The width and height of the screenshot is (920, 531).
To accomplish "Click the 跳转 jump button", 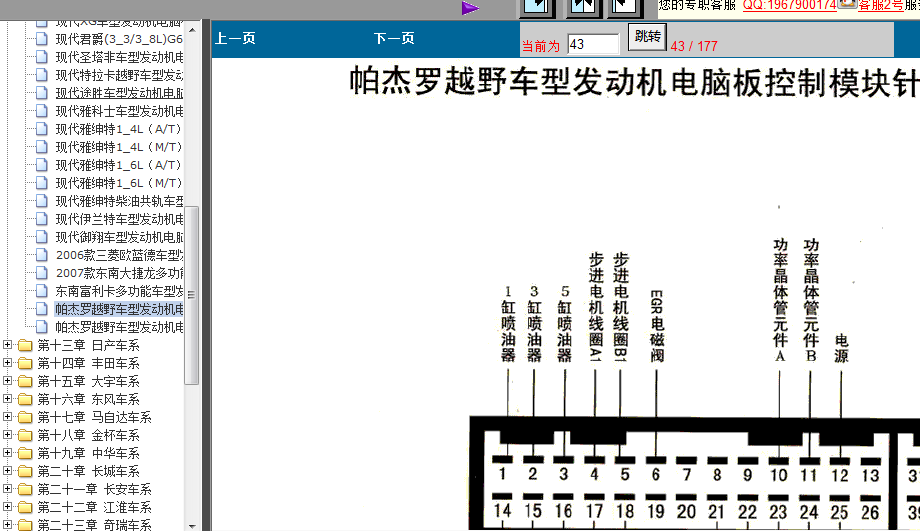I will [647, 37].
